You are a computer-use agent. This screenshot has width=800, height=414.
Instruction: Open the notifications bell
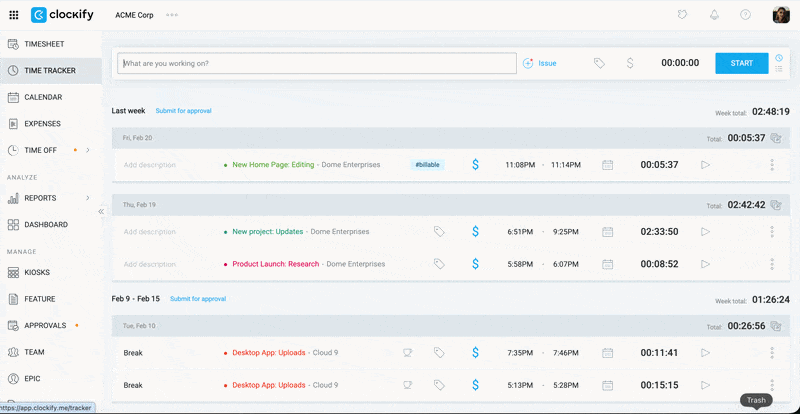click(714, 15)
